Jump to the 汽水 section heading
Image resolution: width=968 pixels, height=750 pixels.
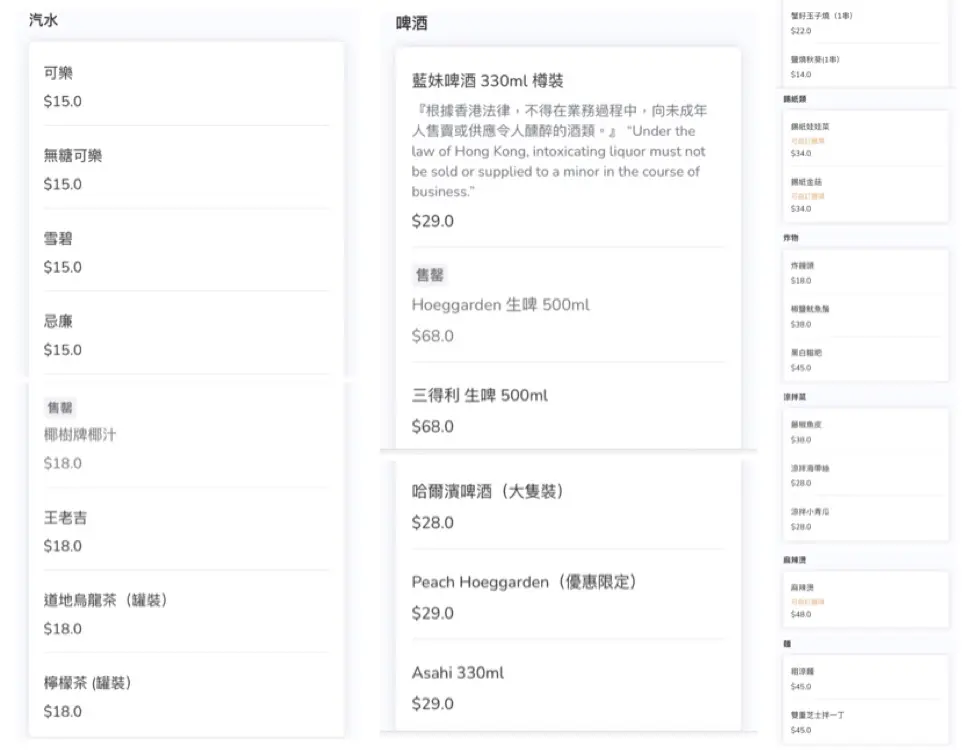coord(44,20)
